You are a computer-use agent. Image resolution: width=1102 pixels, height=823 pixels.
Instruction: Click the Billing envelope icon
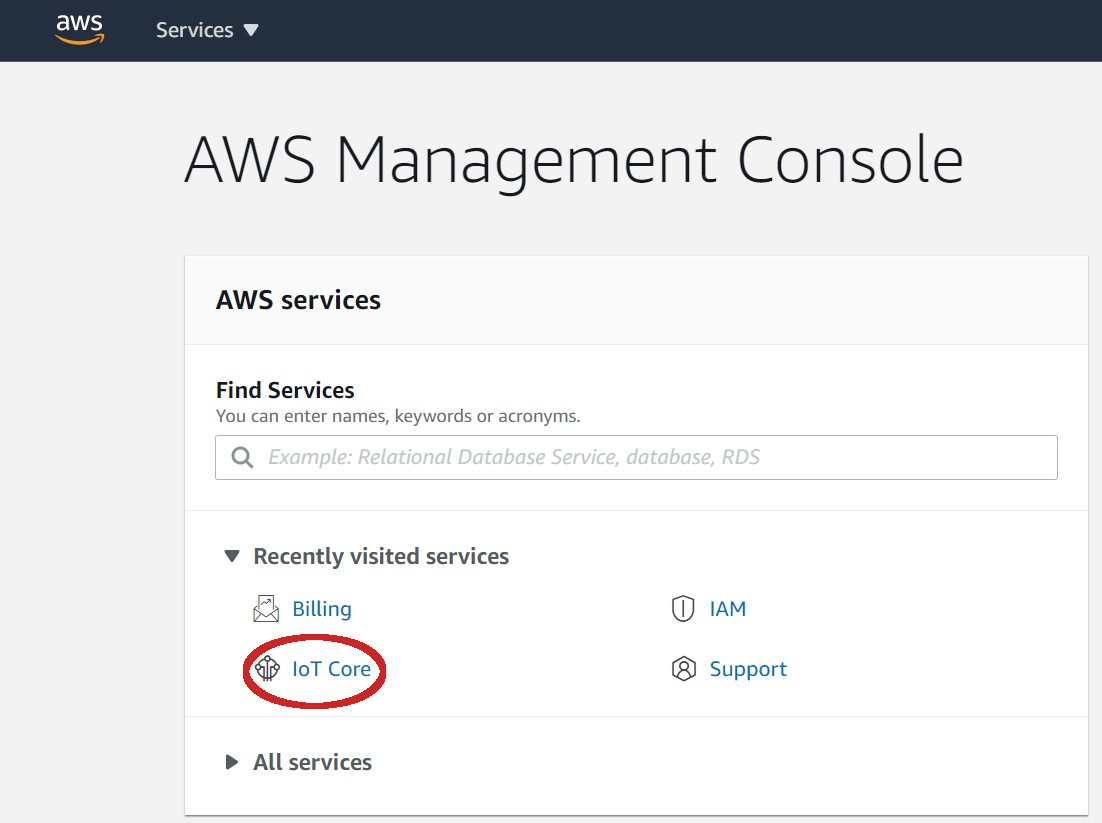[266, 609]
